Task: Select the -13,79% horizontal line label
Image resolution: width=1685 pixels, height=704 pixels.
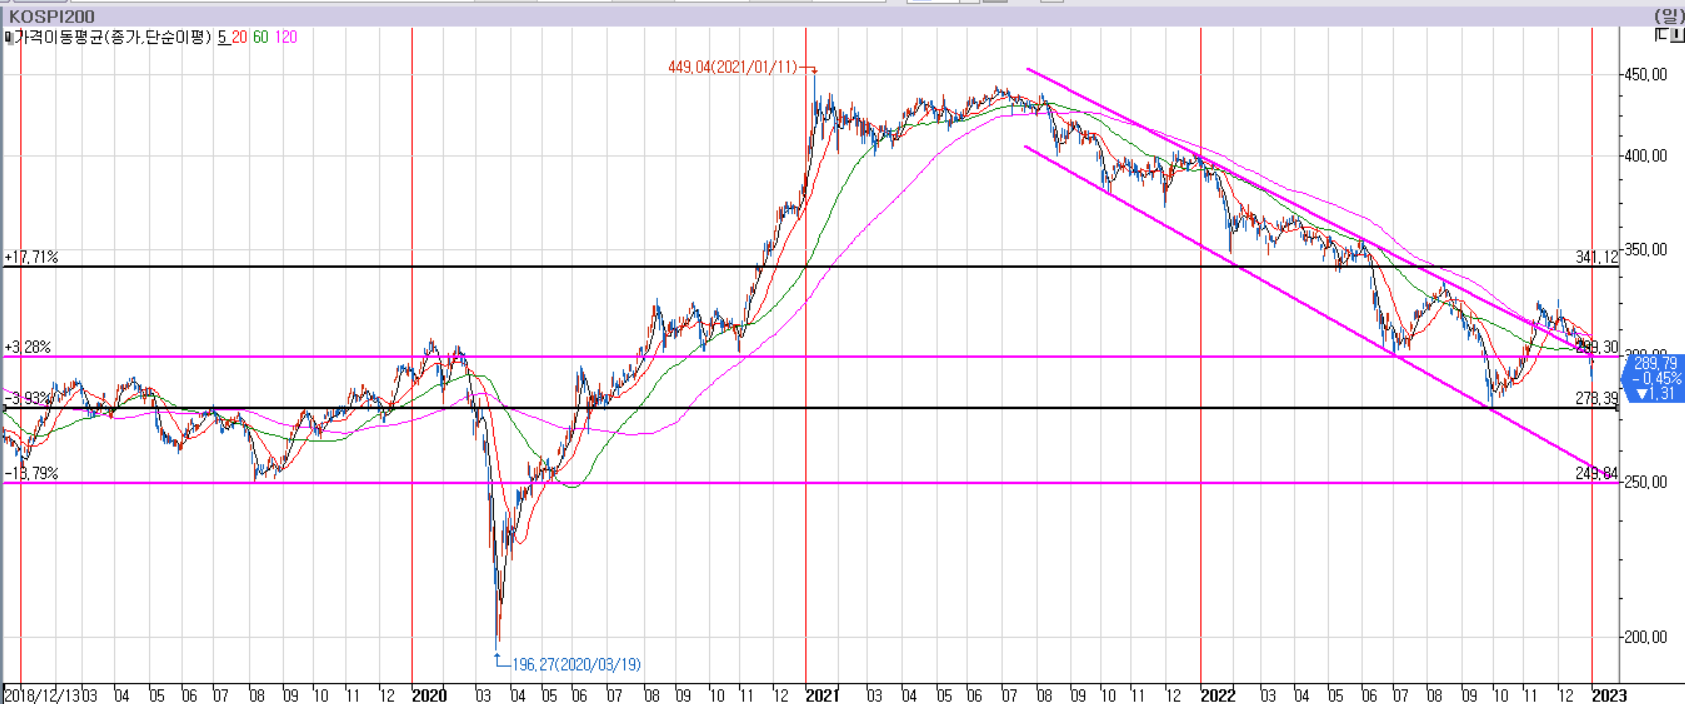Action: tap(31, 473)
